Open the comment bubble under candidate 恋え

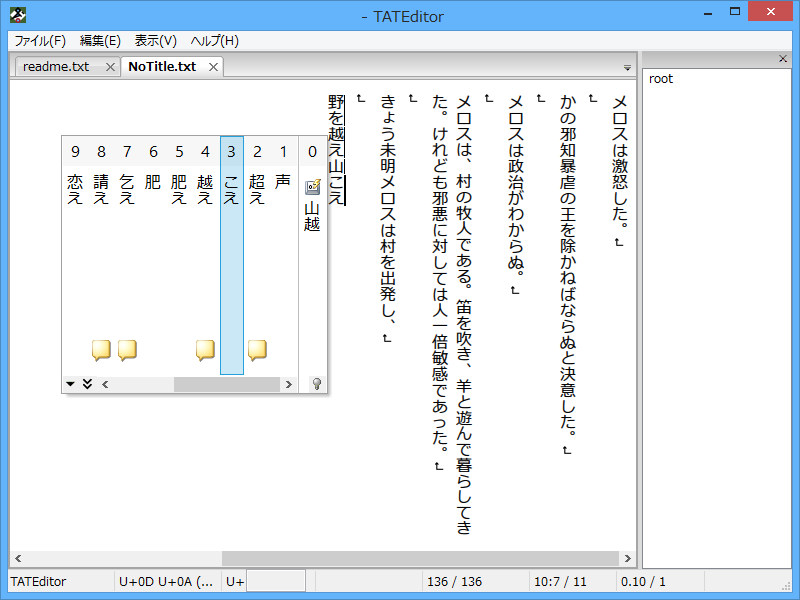pos(100,350)
